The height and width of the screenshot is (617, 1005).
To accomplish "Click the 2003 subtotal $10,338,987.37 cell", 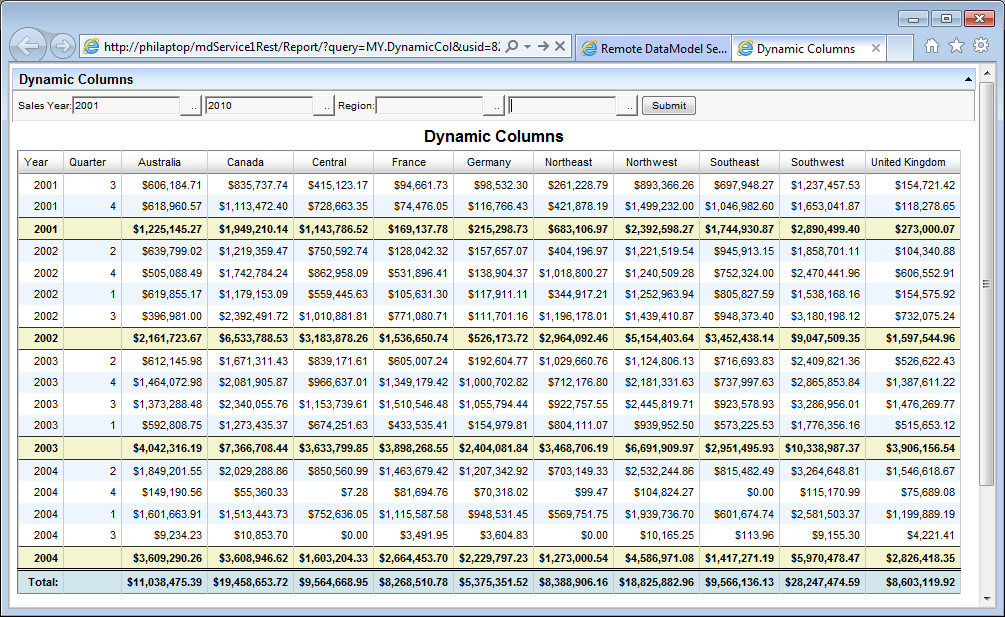I will coord(822,448).
